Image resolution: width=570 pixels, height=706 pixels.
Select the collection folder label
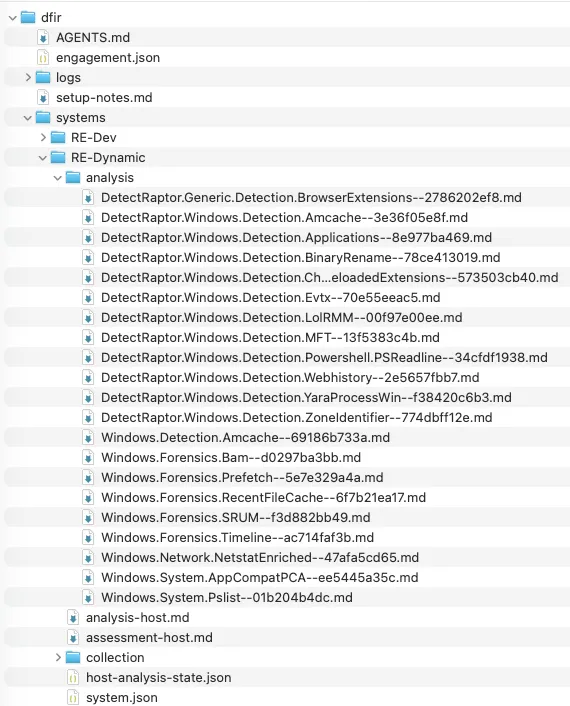coord(115,657)
